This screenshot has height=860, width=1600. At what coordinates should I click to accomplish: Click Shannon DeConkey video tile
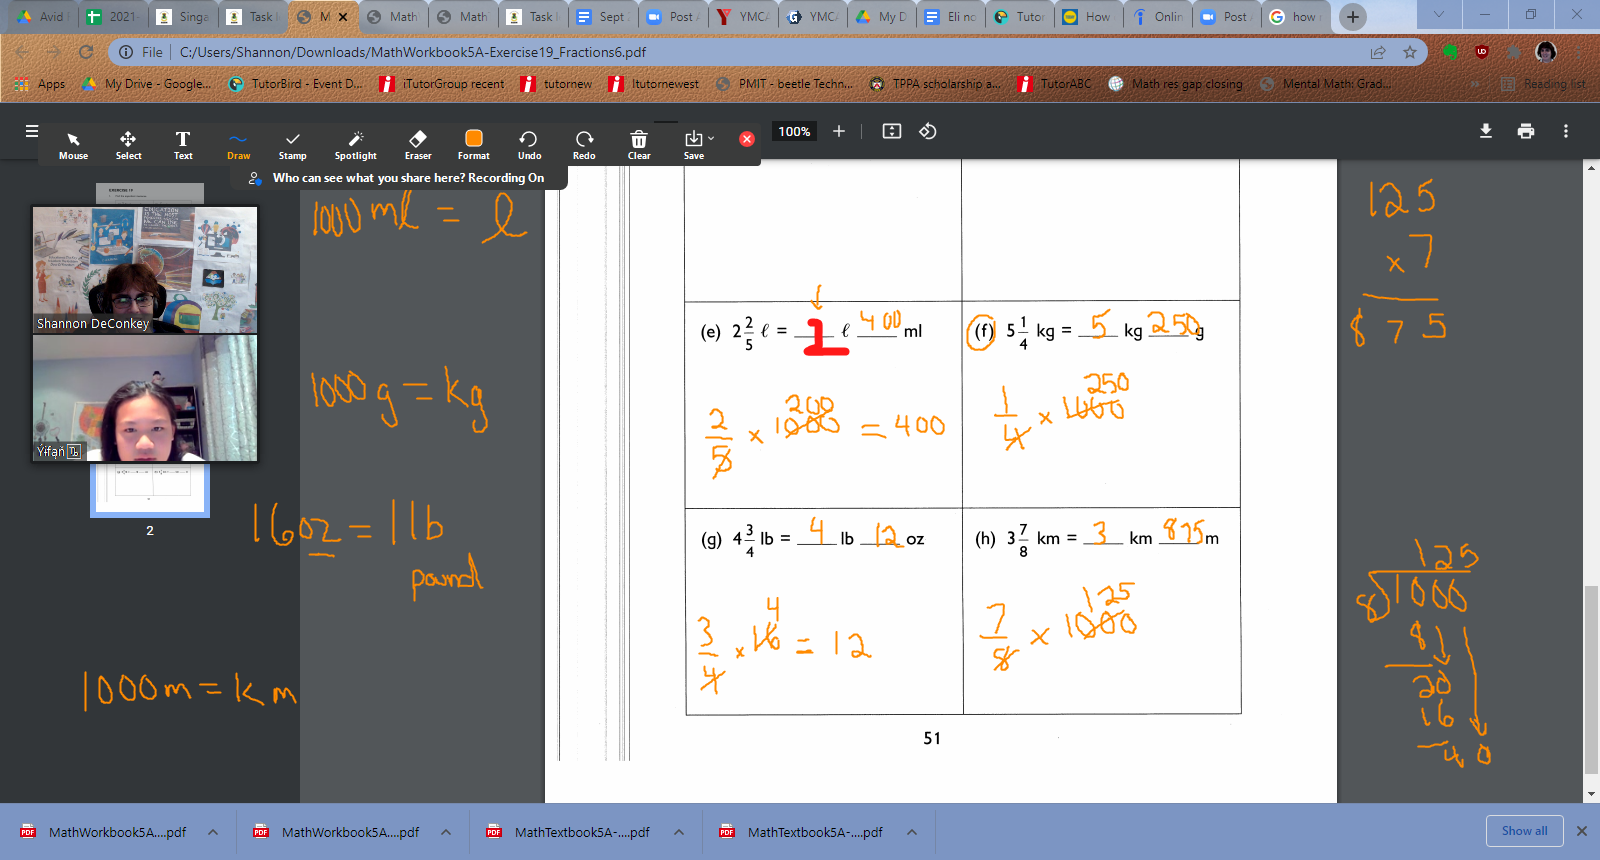pos(145,270)
